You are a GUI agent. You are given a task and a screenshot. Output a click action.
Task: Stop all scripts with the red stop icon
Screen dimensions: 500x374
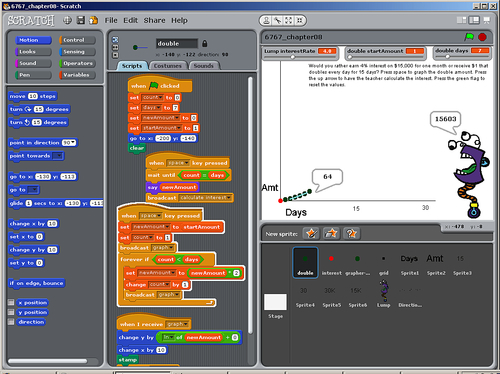click(x=482, y=37)
